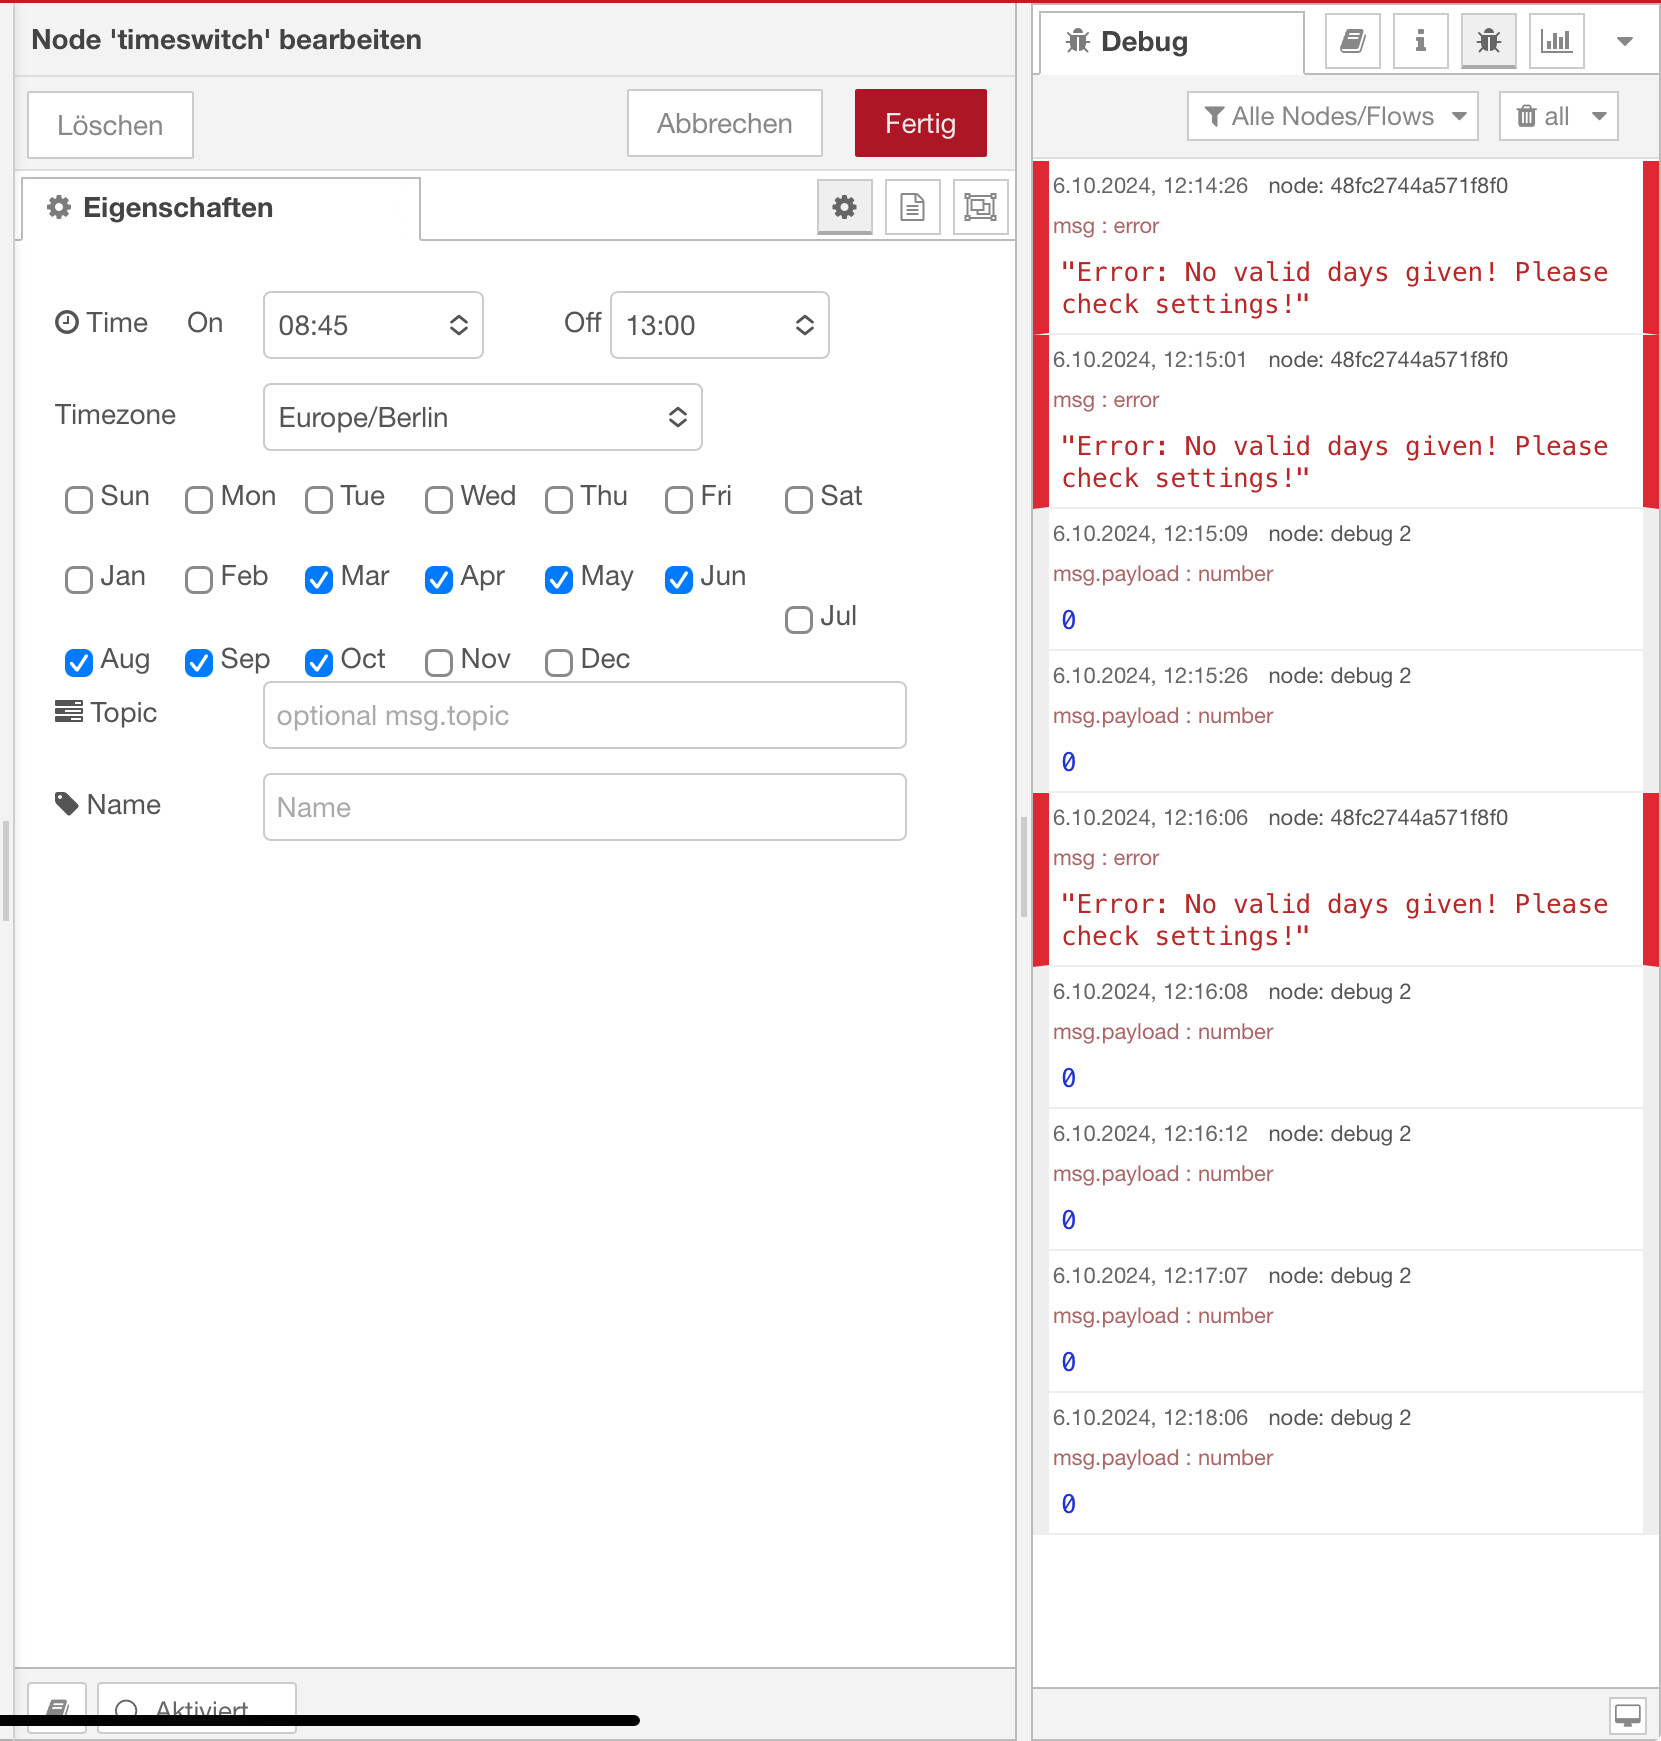This screenshot has width=1661, height=1741.
Task: Check the Jul month checkbox
Action: click(798, 619)
